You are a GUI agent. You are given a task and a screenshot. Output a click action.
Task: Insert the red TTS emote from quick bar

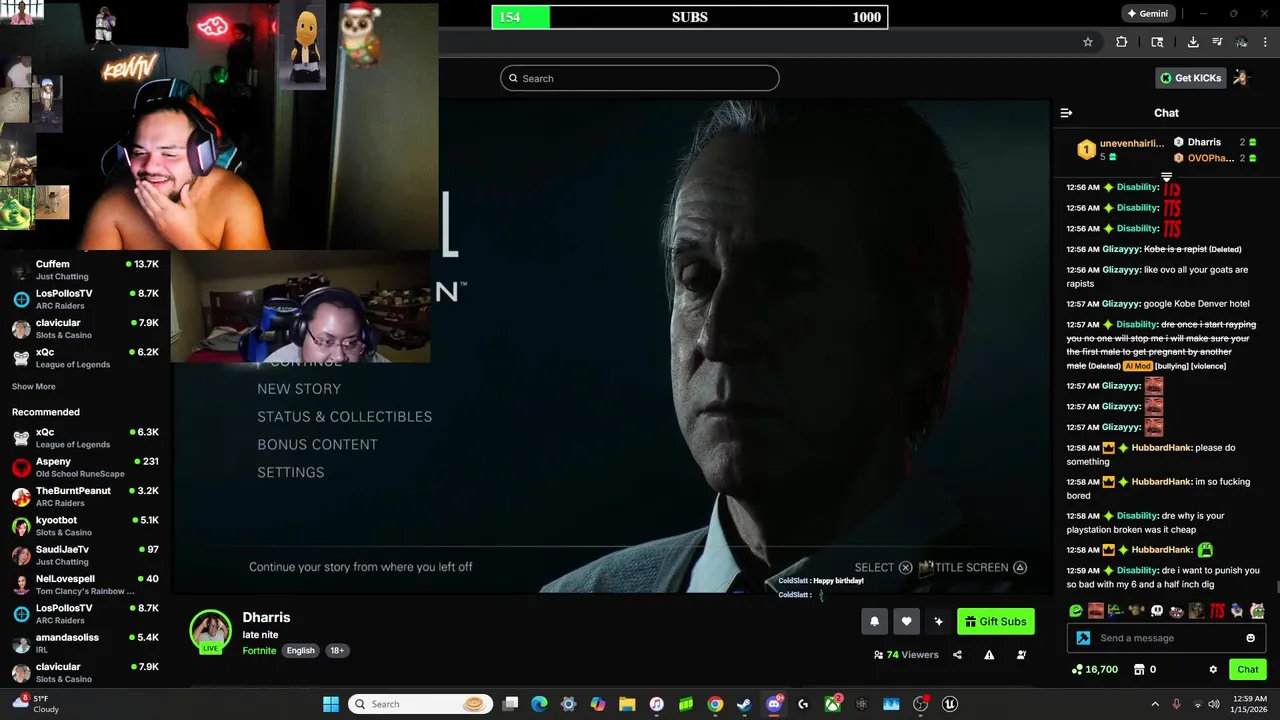coord(1217,611)
